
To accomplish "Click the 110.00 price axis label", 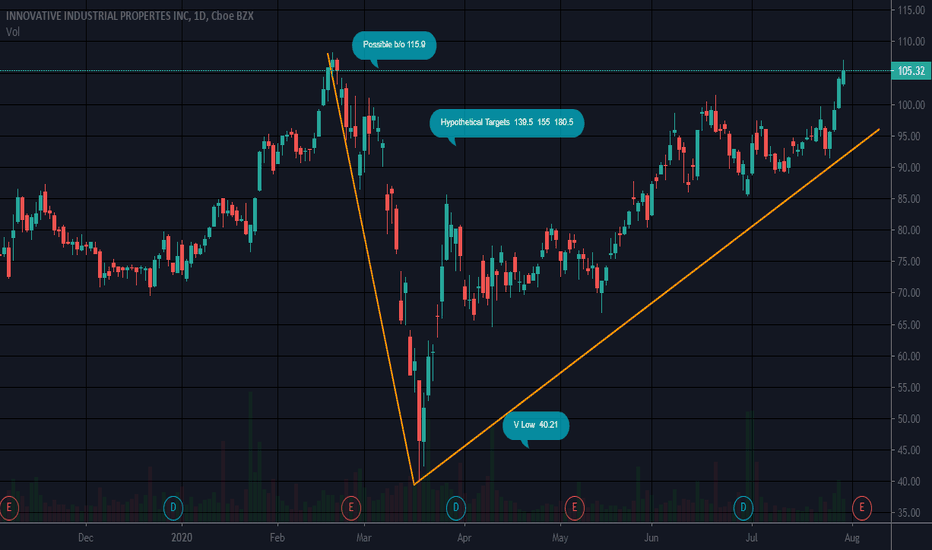I will pyautogui.click(x=911, y=42).
